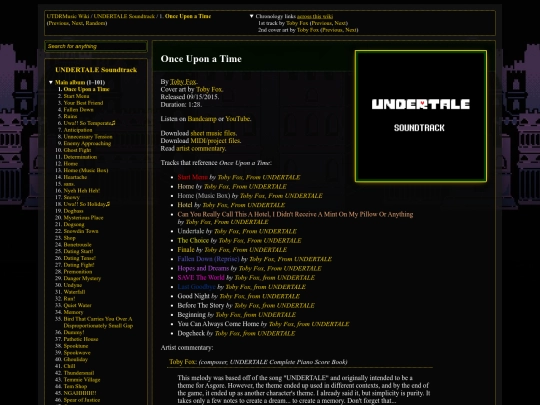Select sidebar track 39. Spookwave
This screenshot has width=540, height=405.
[x=77, y=353]
